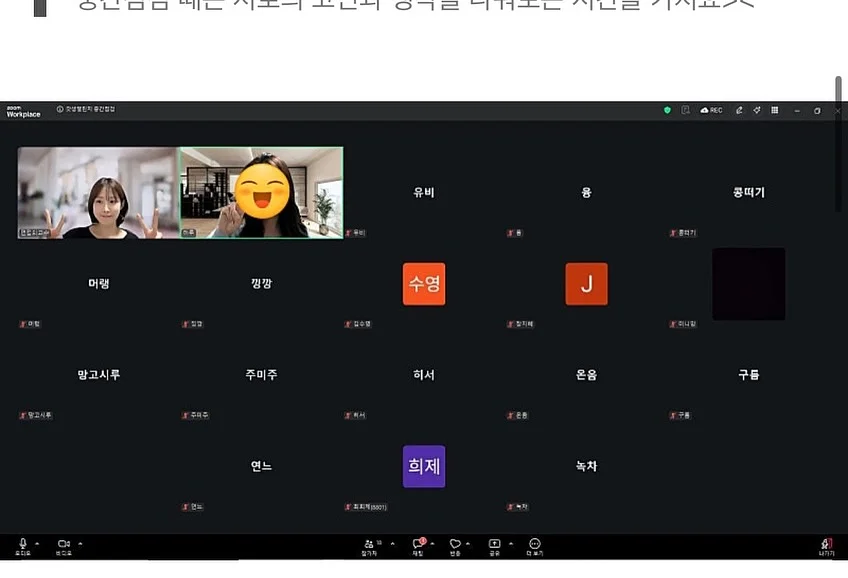848x578 pixels.
Task: Mute the microphone in Zoom toolbar
Action: (23, 547)
